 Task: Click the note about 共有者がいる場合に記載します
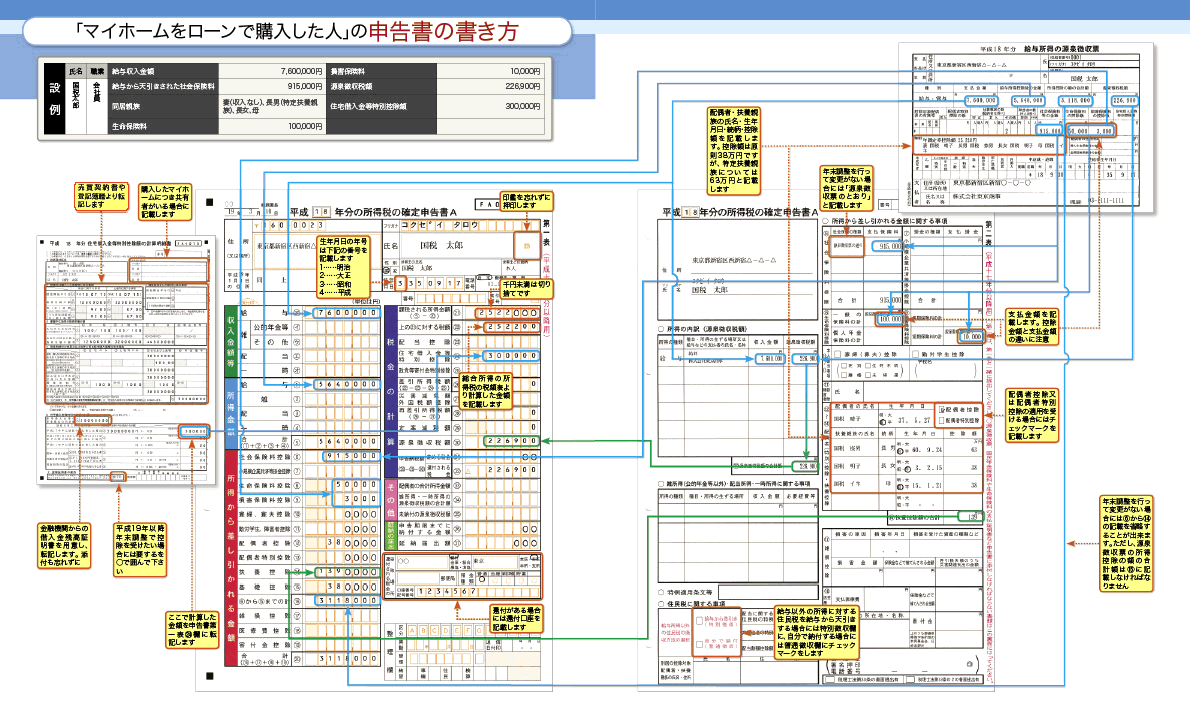click(x=165, y=202)
